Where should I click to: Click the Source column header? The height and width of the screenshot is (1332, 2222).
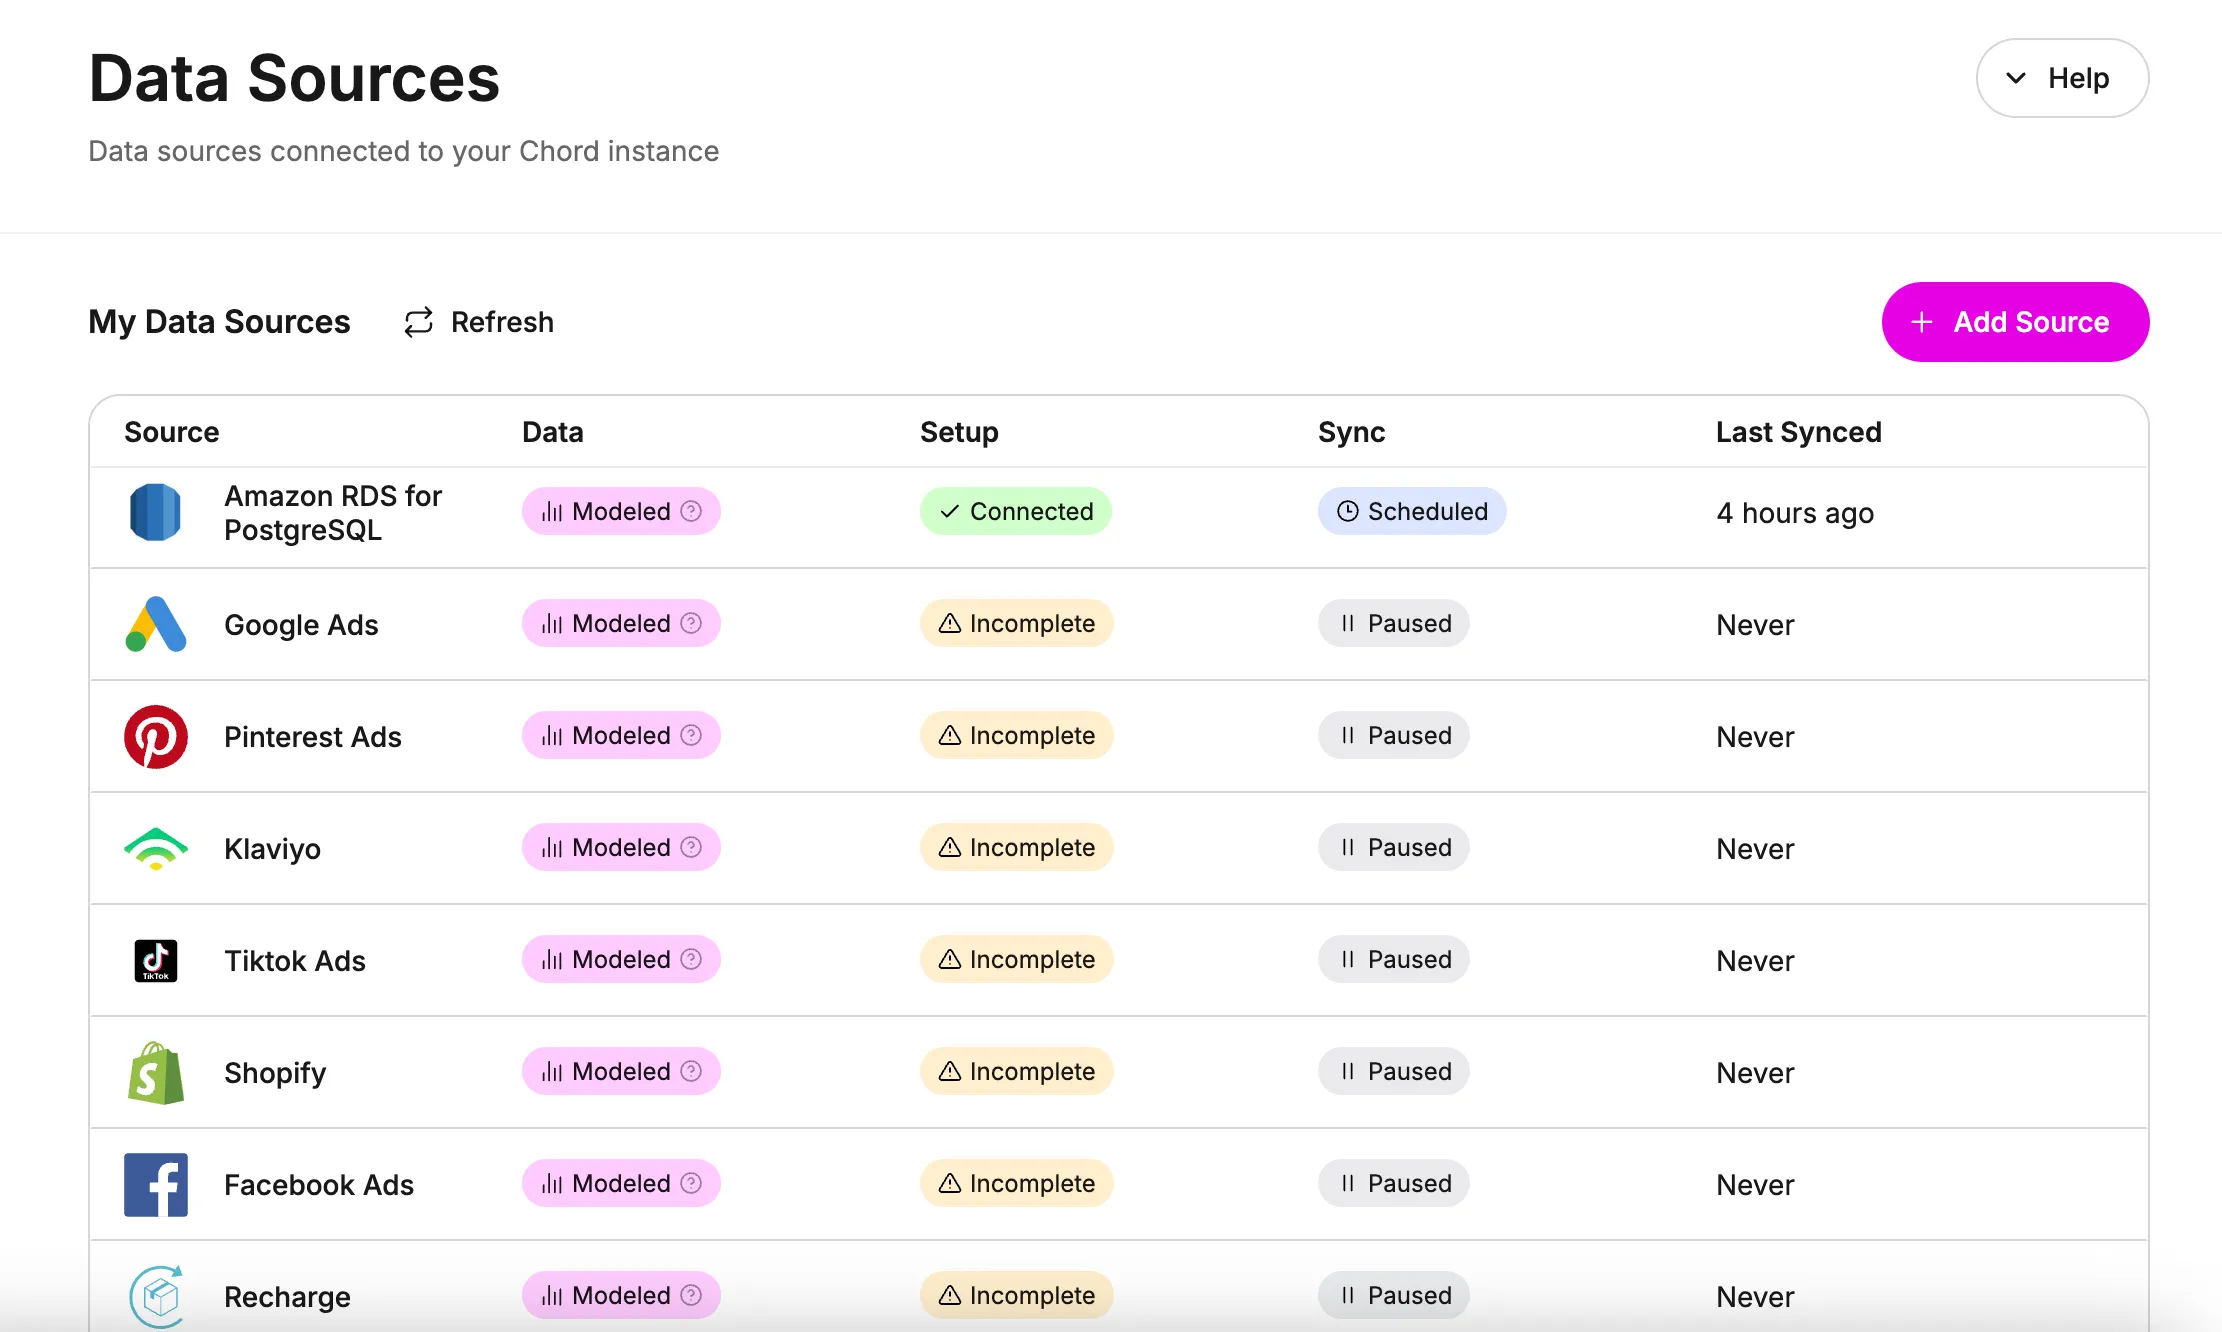coord(171,432)
